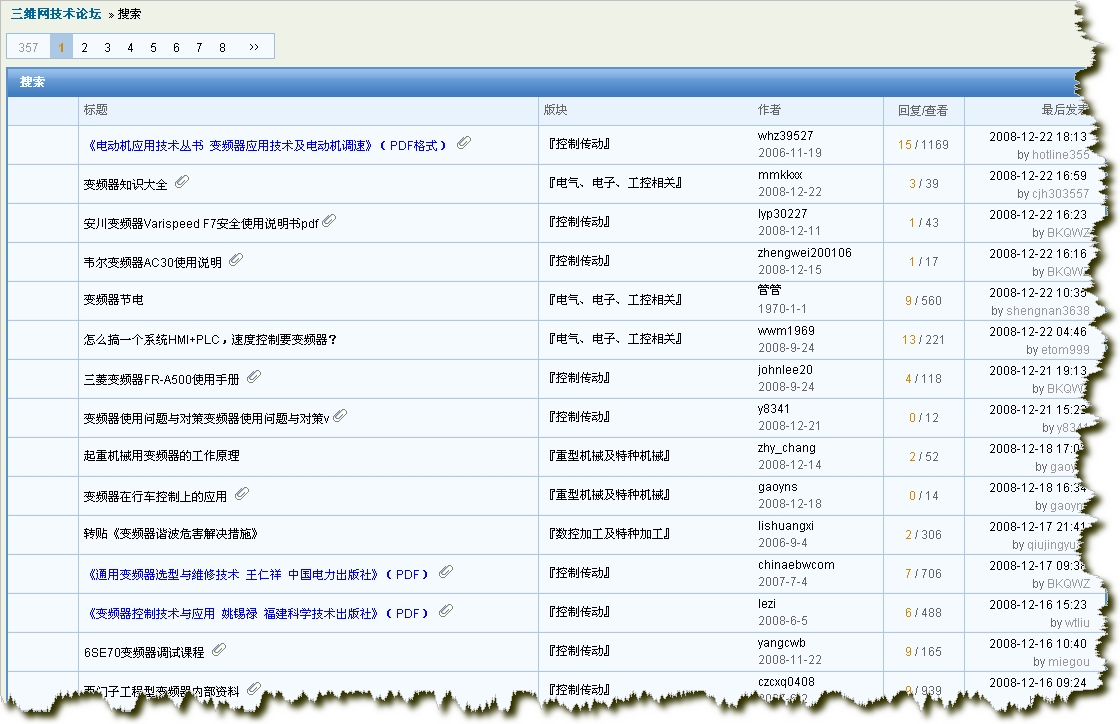Viewport: 1120px width, 724px height.
Task: View author profile yangcwb
Action: click(x=782, y=643)
